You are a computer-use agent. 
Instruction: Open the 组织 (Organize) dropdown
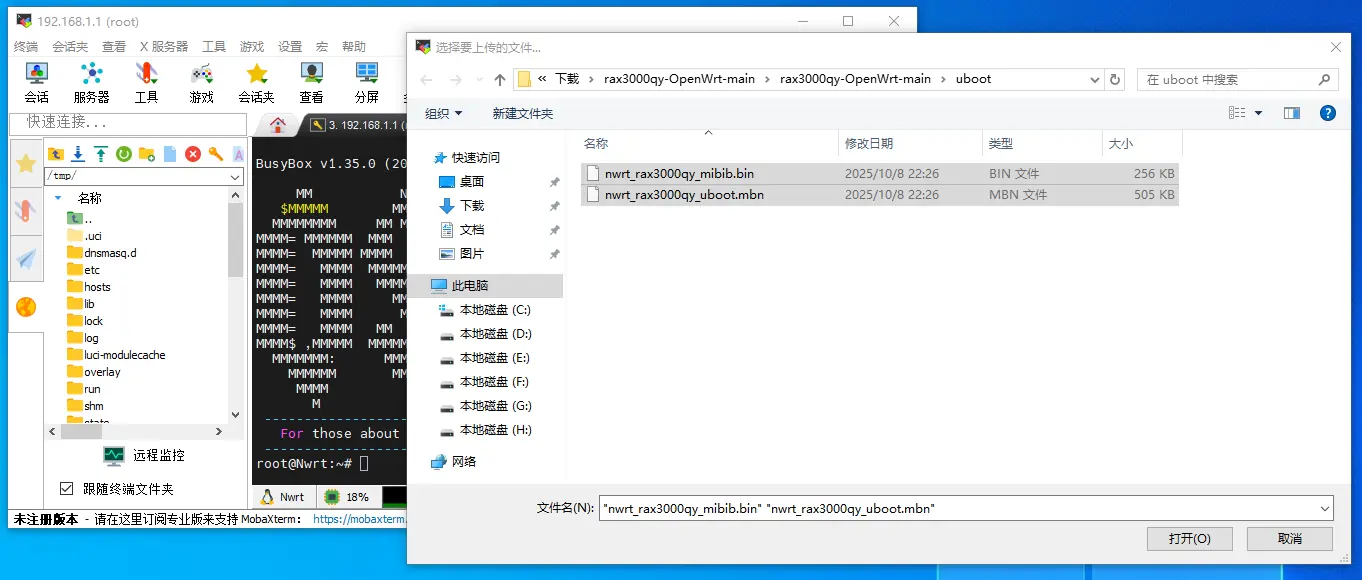(443, 113)
